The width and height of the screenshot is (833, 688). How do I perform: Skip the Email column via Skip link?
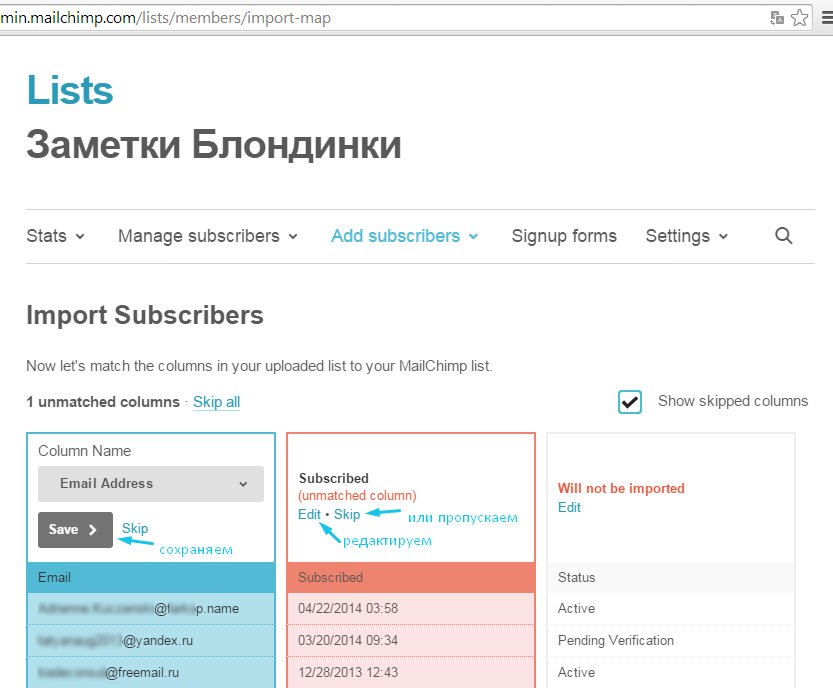135,528
